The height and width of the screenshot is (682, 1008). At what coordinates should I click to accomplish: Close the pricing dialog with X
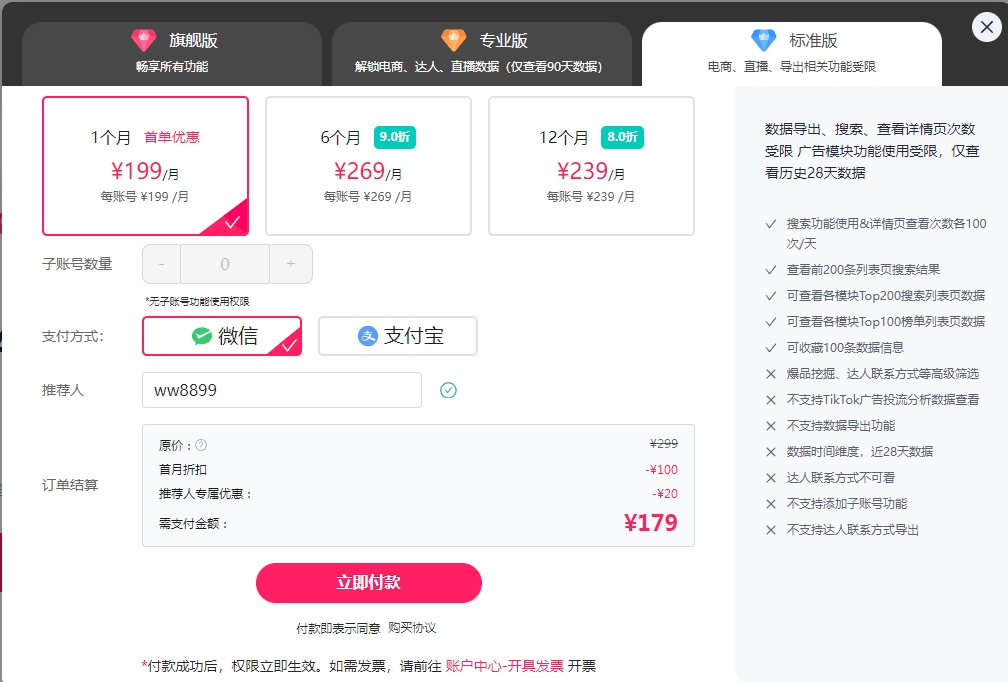(x=986, y=28)
